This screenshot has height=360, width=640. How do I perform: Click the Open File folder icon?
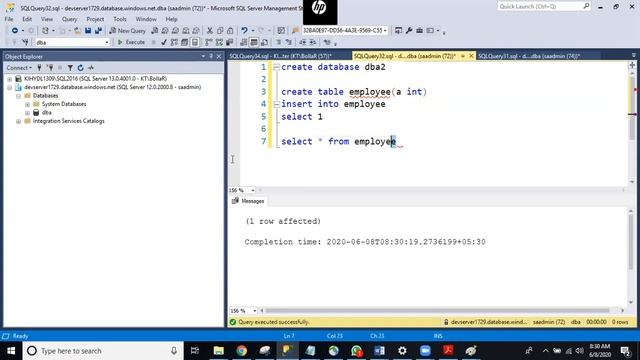tap(77, 31)
